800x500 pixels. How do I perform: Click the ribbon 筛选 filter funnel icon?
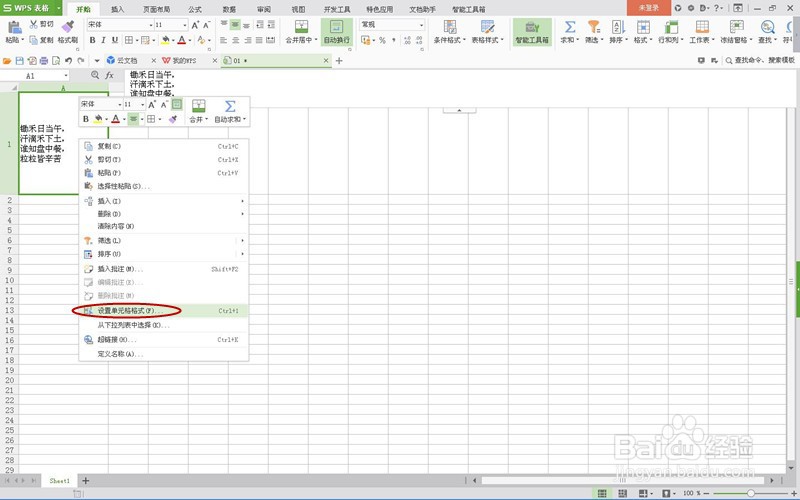pos(593,27)
